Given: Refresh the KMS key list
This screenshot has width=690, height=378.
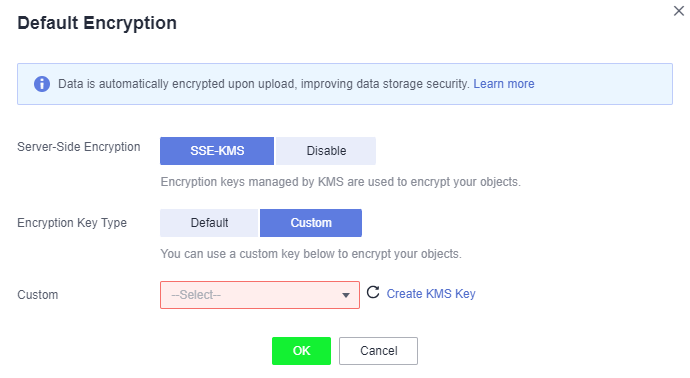Looking at the screenshot, I should (373, 292).
